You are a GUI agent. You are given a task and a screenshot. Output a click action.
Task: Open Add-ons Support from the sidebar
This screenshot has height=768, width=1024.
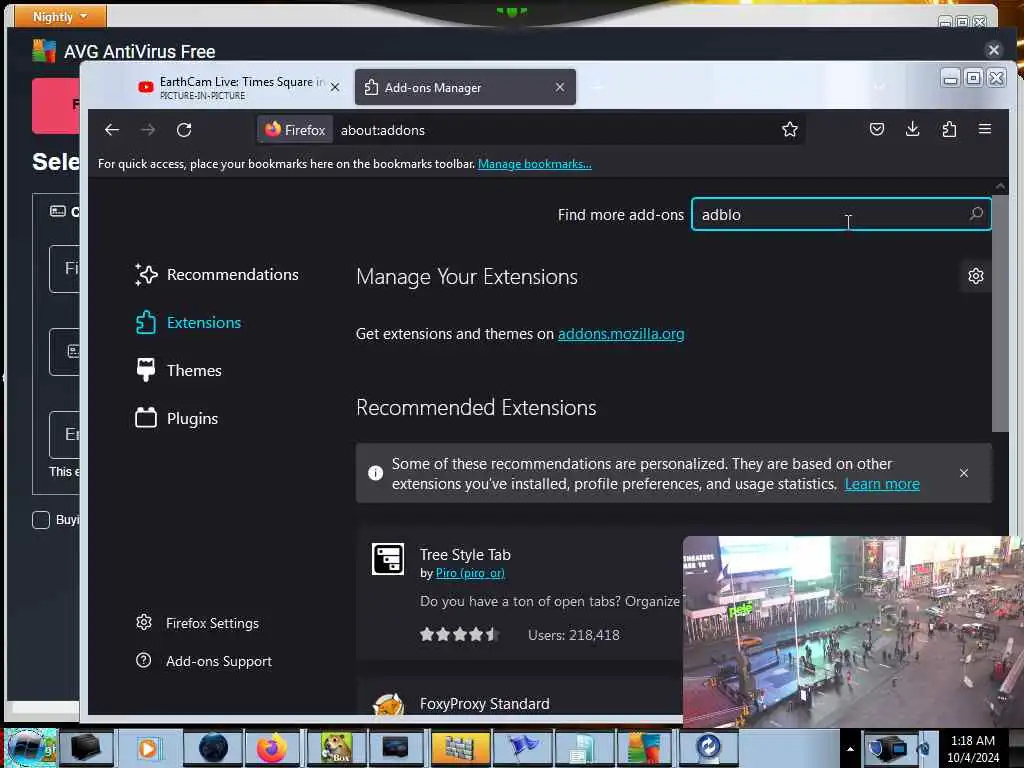tap(204, 661)
